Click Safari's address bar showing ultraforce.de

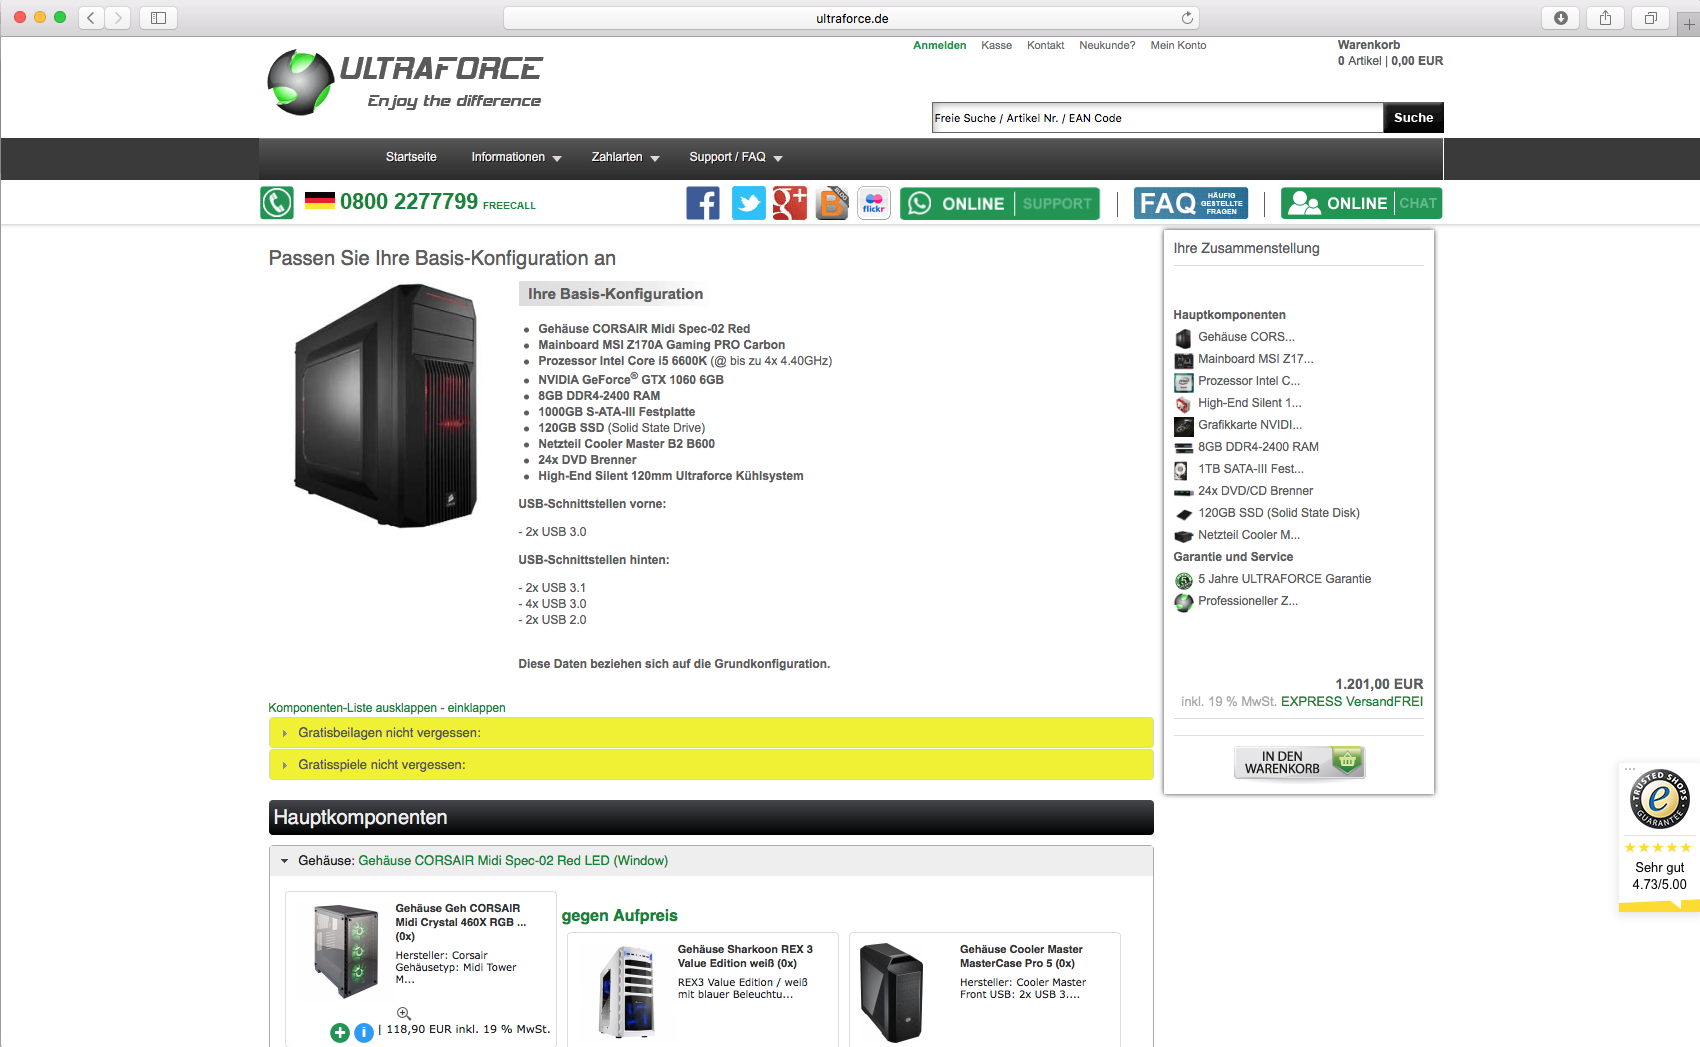851,18
